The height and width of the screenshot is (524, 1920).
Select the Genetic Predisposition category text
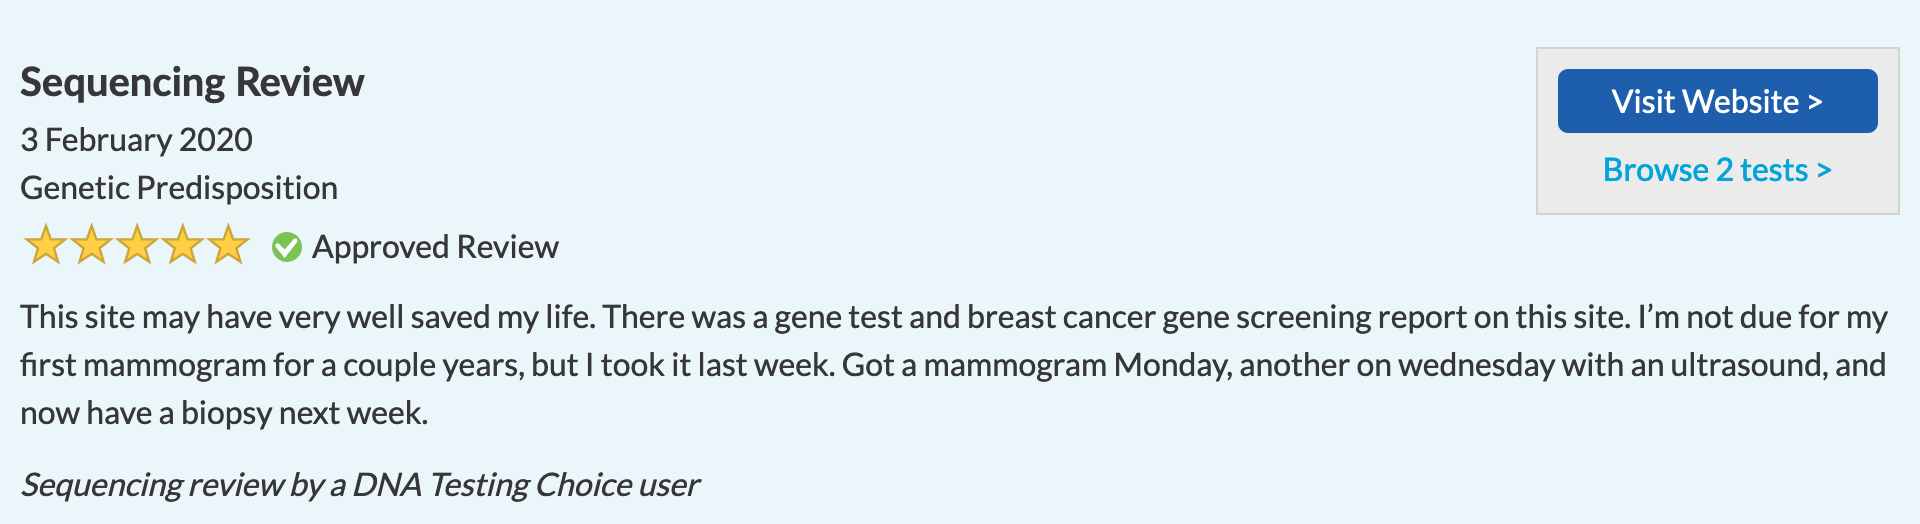pos(179,188)
